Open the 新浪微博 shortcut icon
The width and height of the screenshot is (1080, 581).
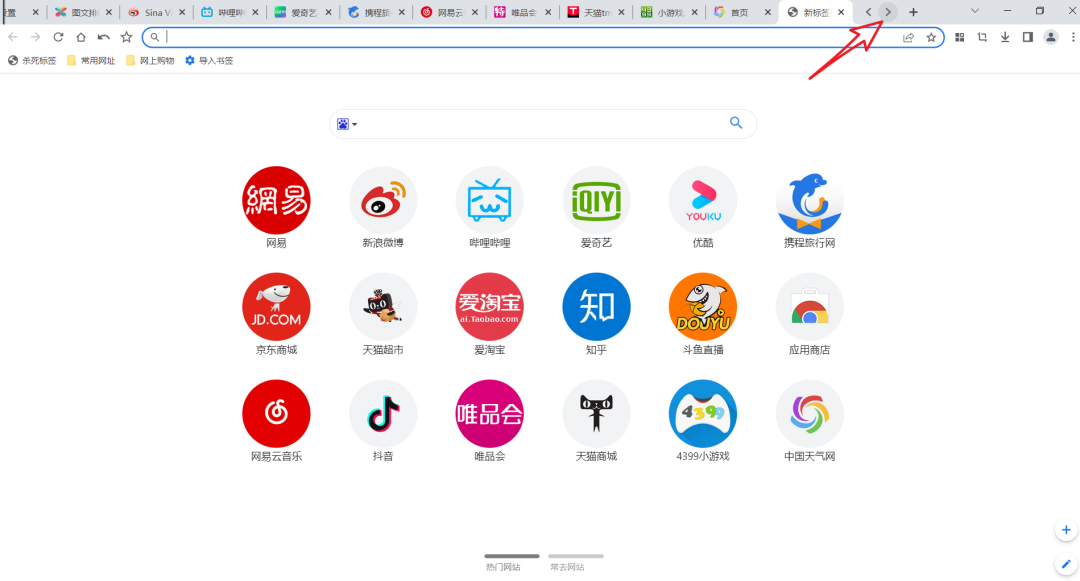(x=383, y=200)
